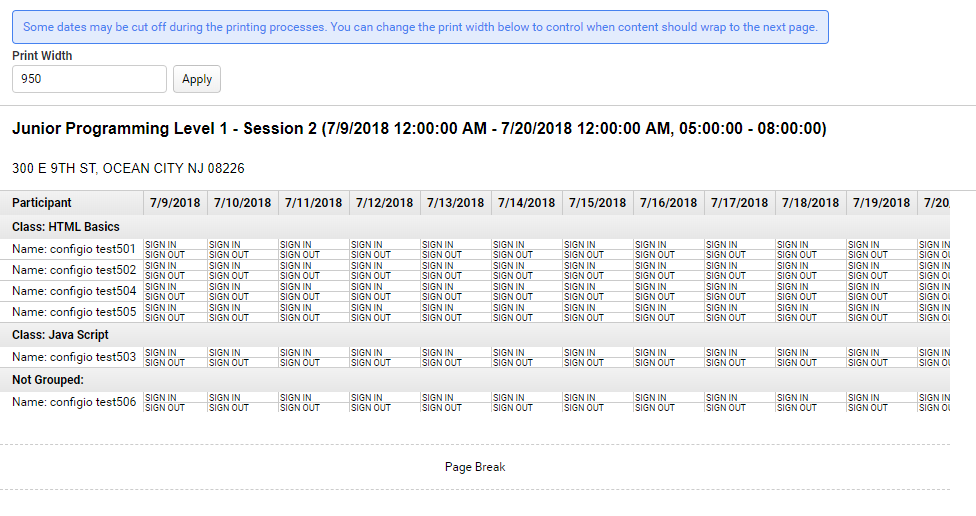Select the 7/13/2018 date column header
Viewport: 976px width, 516px height.
click(456, 203)
